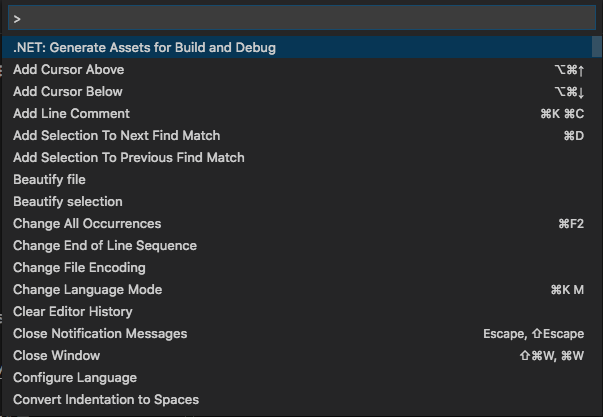The width and height of the screenshot is (603, 417).
Task: Open Change Language Mode command
Action: coord(297,289)
